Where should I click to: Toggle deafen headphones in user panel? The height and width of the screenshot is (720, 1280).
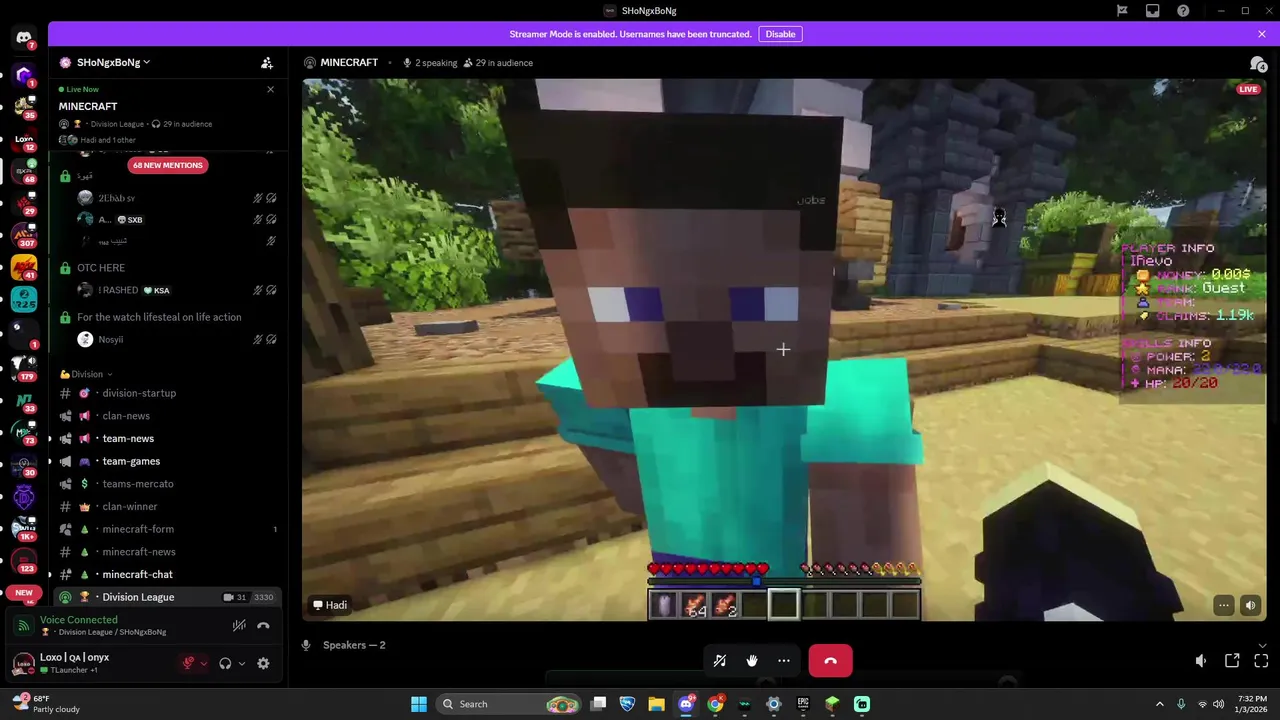point(225,664)
